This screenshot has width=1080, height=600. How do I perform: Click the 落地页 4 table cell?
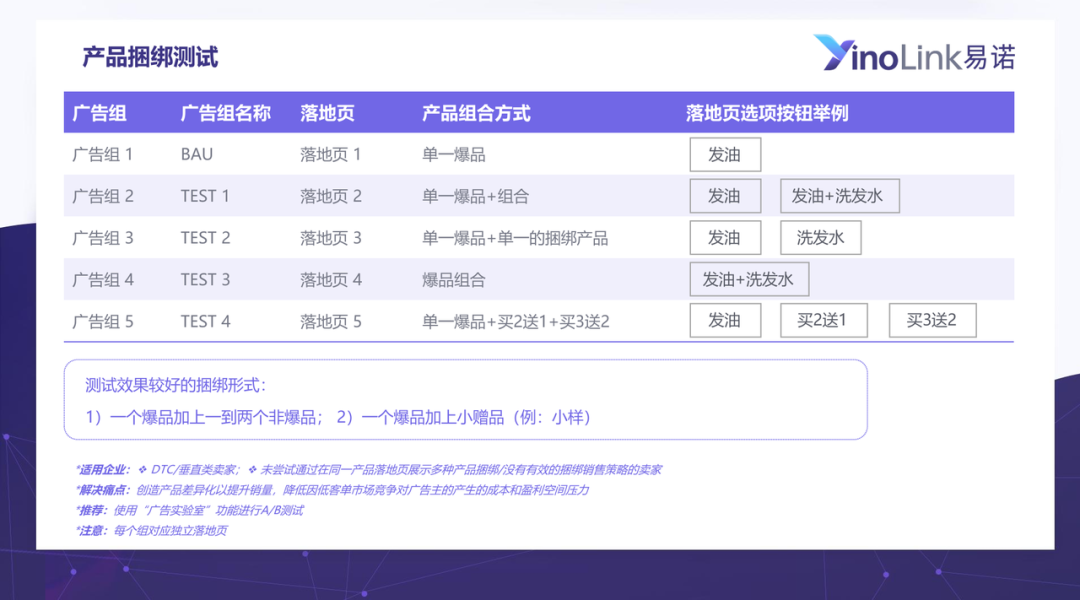click(331, 280)
